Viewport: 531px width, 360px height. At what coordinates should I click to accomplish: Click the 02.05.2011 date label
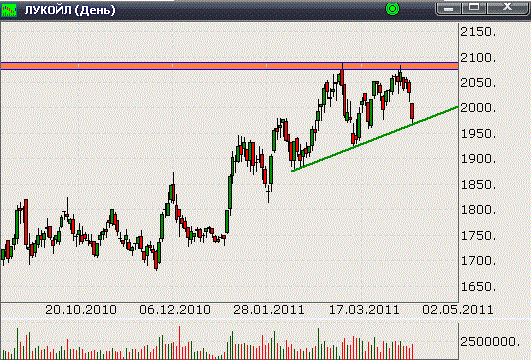point(458,310)
